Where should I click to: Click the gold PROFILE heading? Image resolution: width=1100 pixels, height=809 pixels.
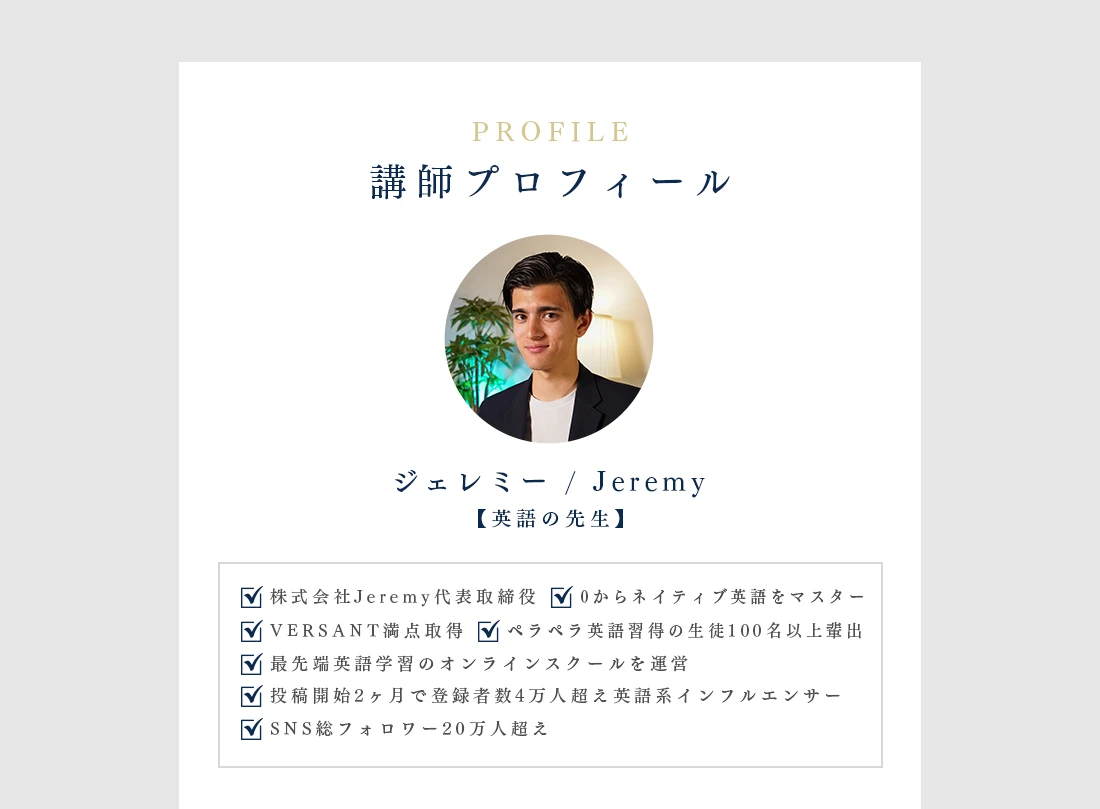551,132
